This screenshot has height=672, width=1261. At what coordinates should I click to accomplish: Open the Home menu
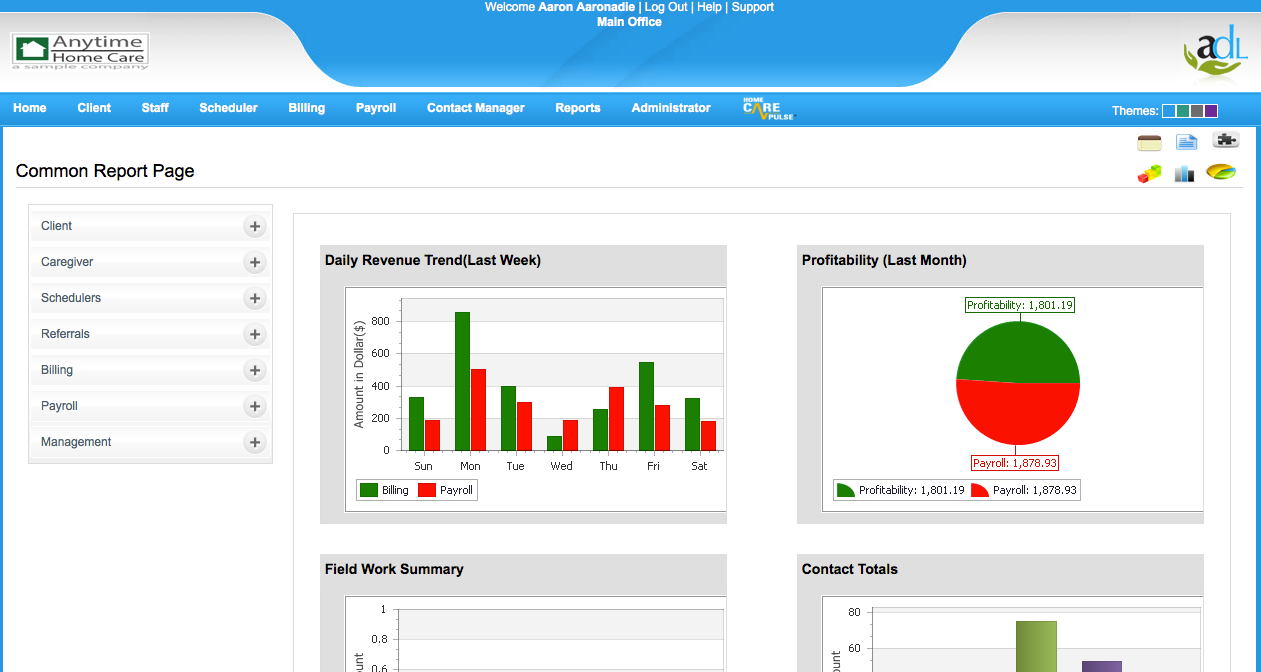30,108
